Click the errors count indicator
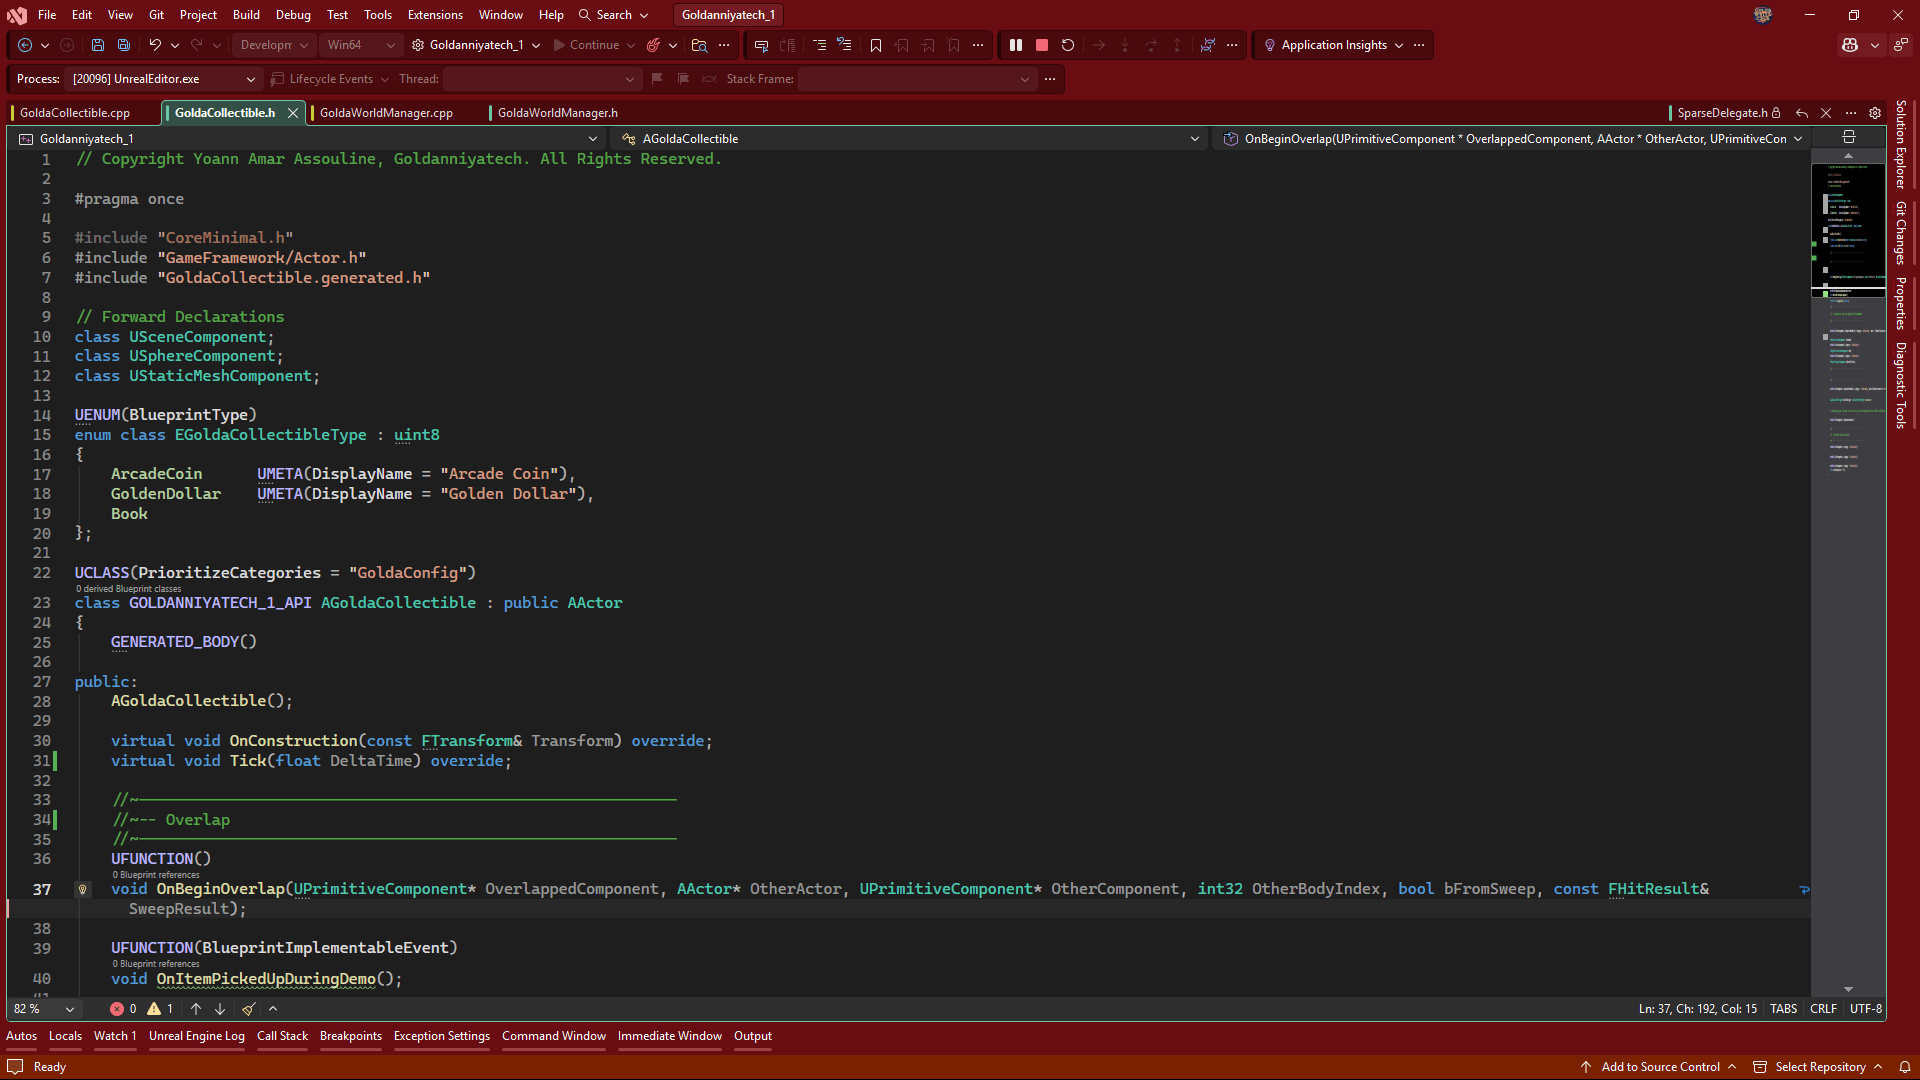Viewport: 1920px width, 1080px height. click(x=124, y=1009)
